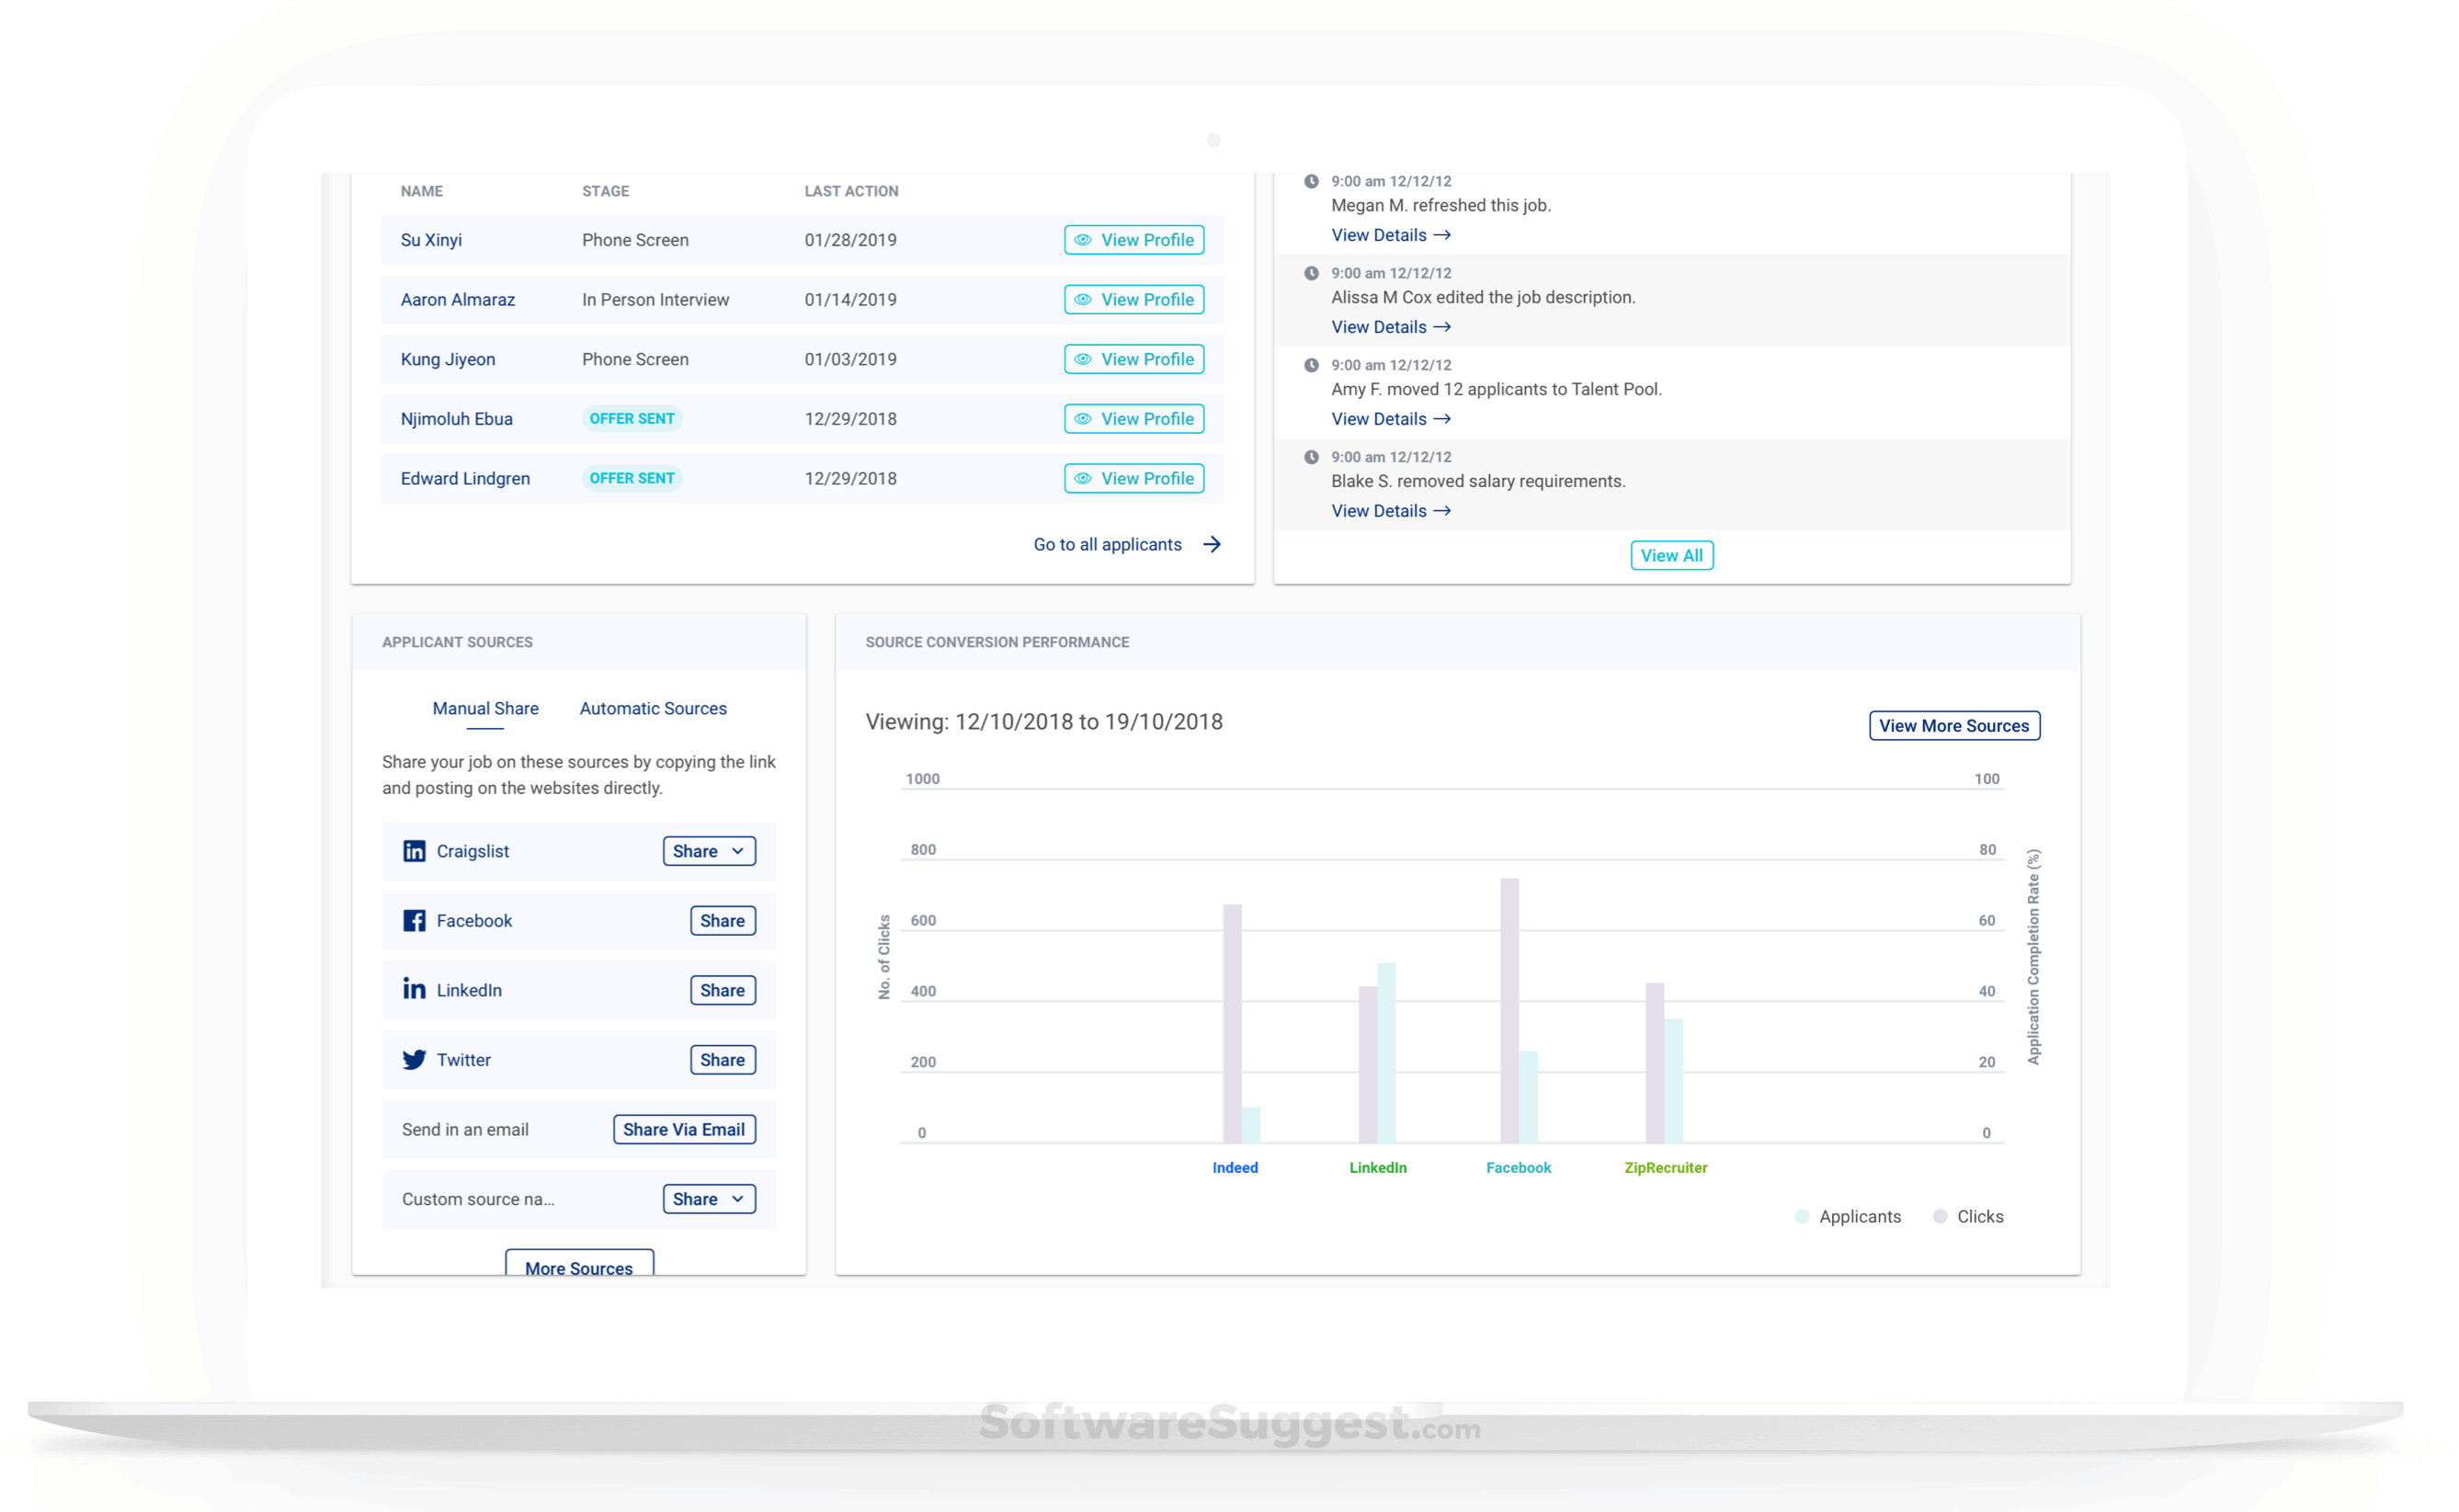Open the Share dropdown for Twitter
The height and width of the screenshot is (1512, 2459).
coord(722,1059)
